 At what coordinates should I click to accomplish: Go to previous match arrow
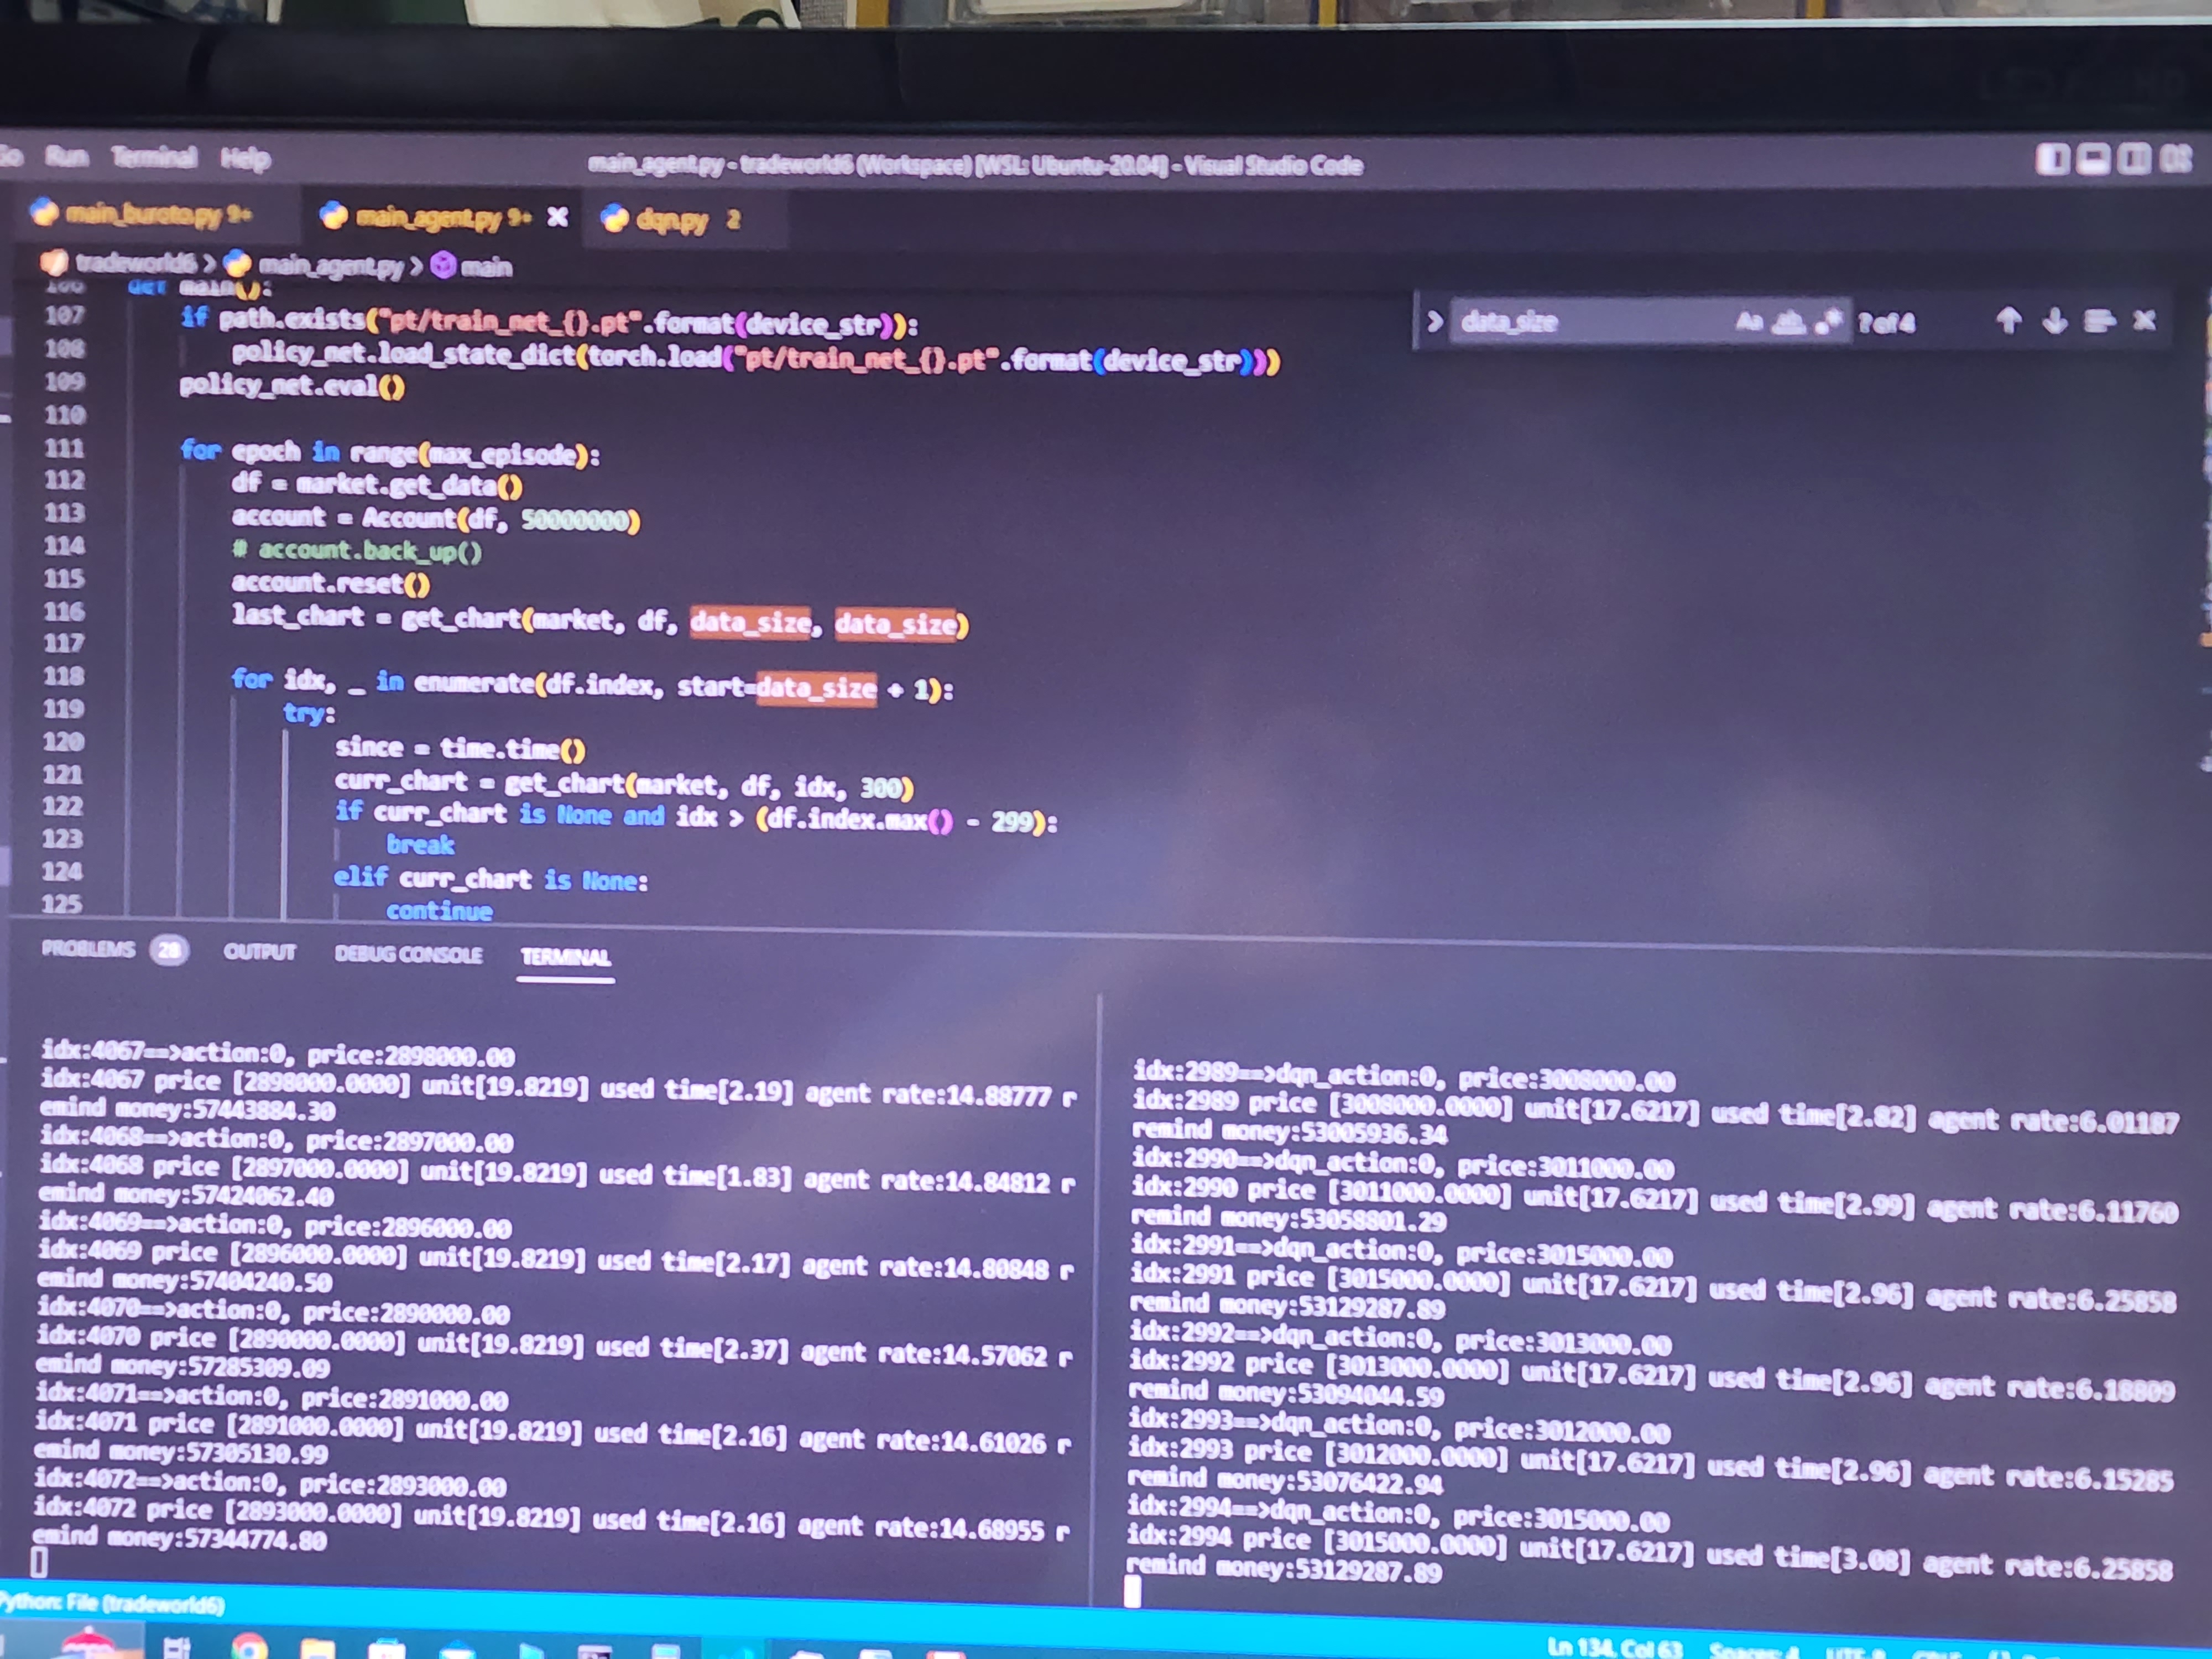tap(2008, 321)
